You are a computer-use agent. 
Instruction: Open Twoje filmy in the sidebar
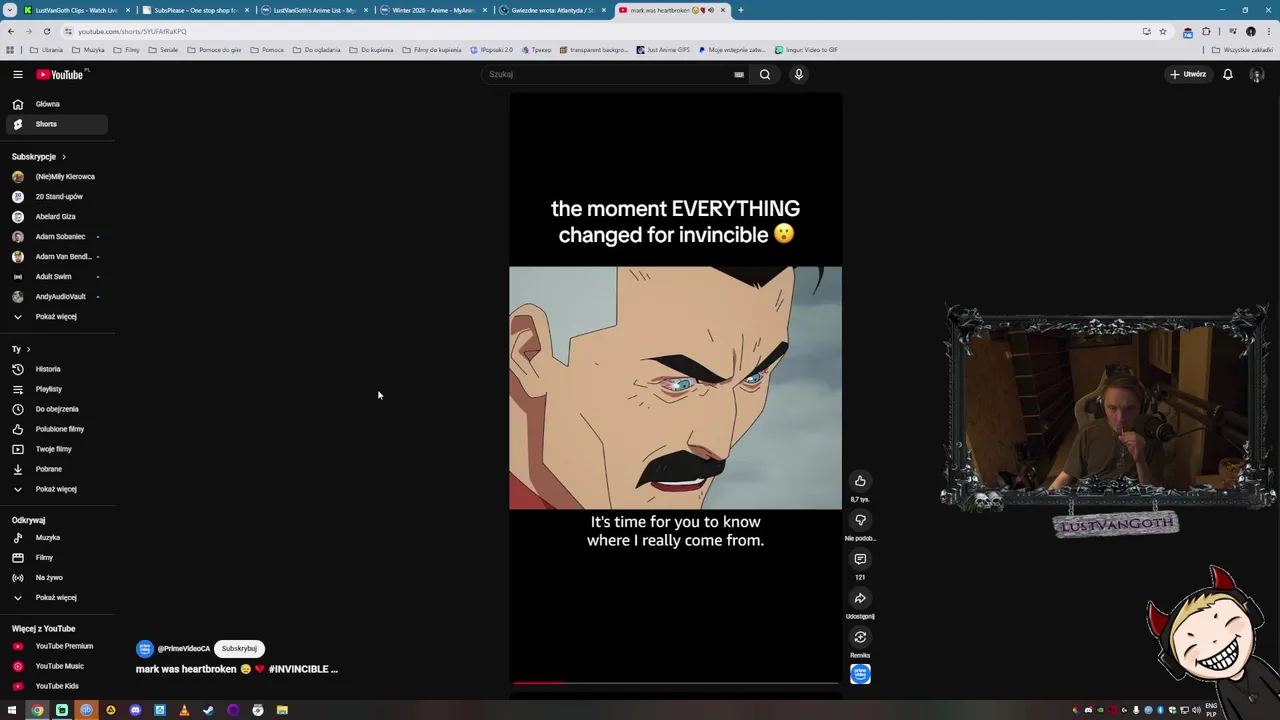click(55, 449)
